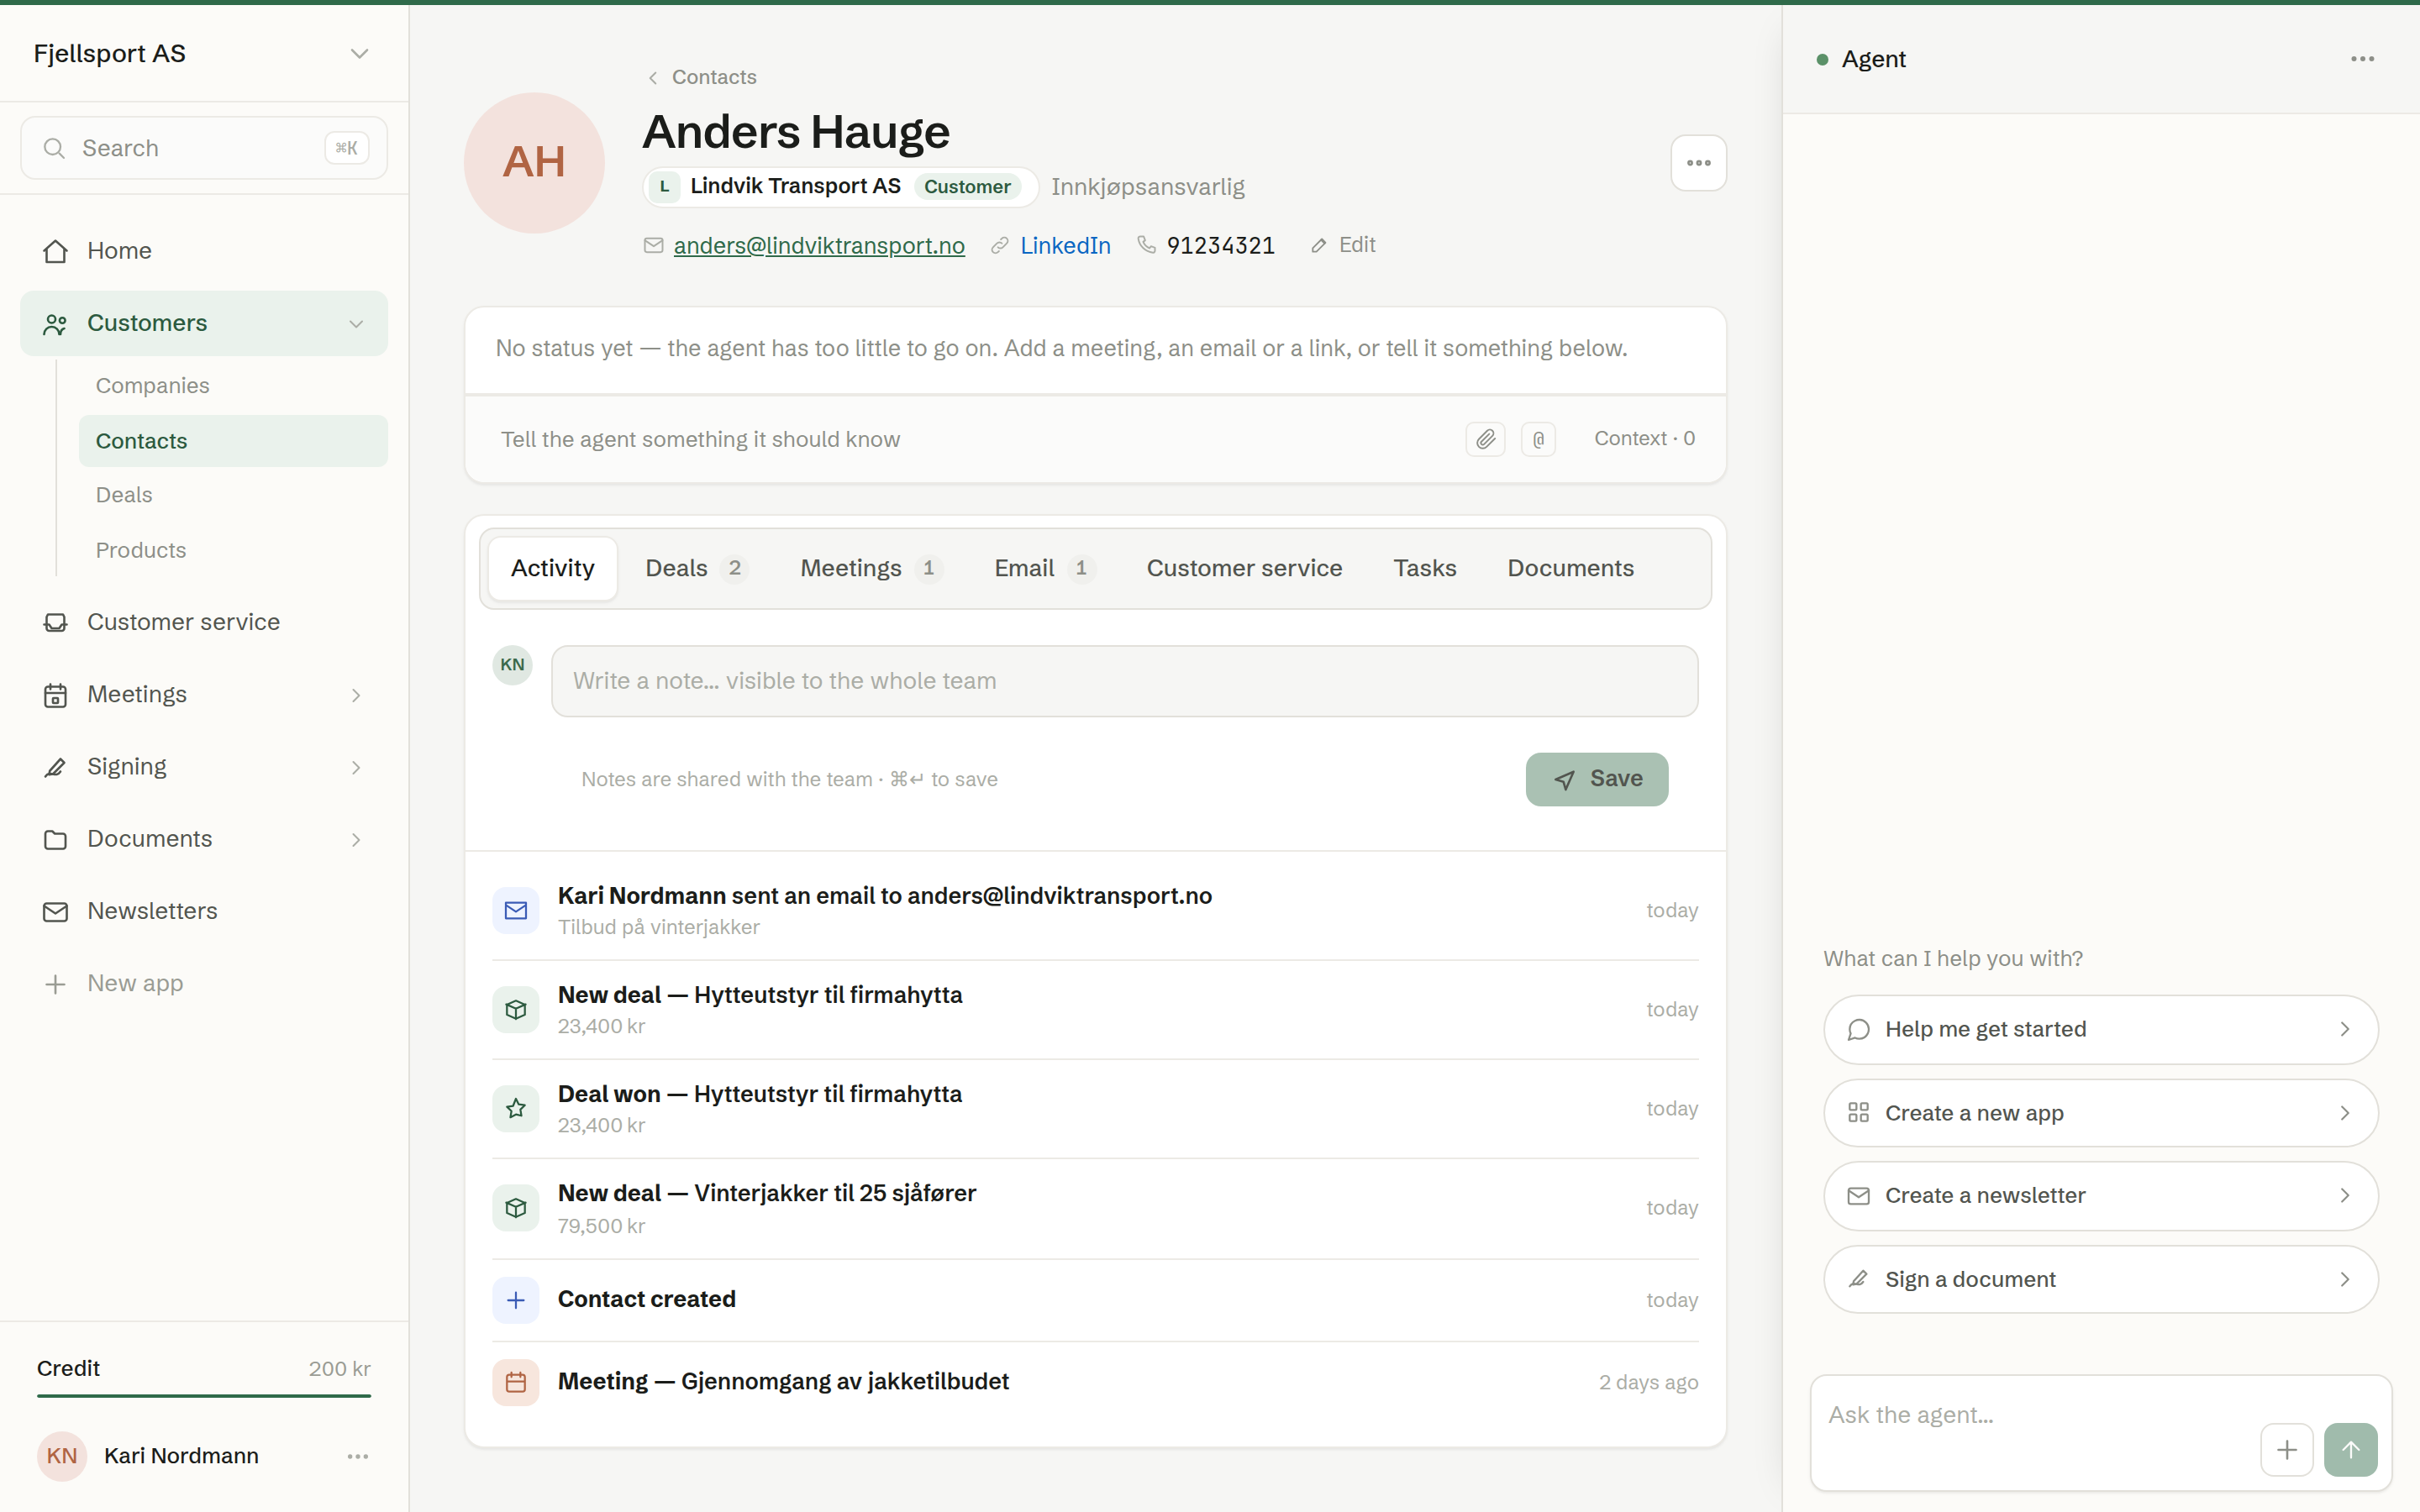2420x1512 pixels.
Task: Expand the Signing sidebar section
Action: 356,767
